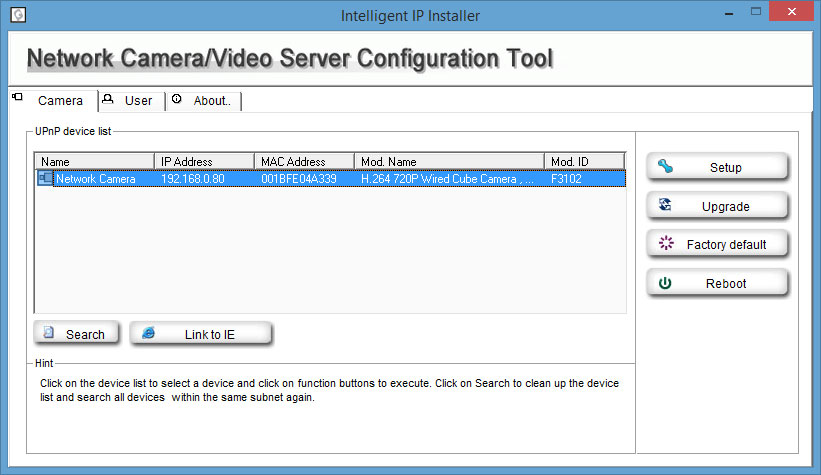Click the Factory default sparkle icon
821x475 pixels.
click(666, 243)
